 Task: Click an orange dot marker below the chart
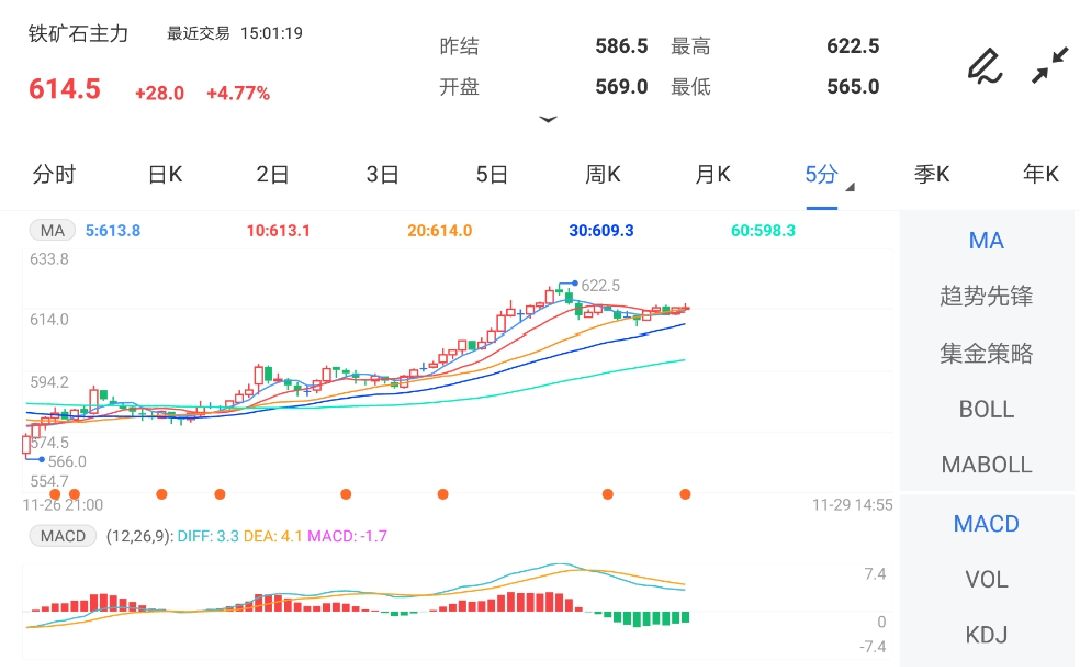pos(345,493)
